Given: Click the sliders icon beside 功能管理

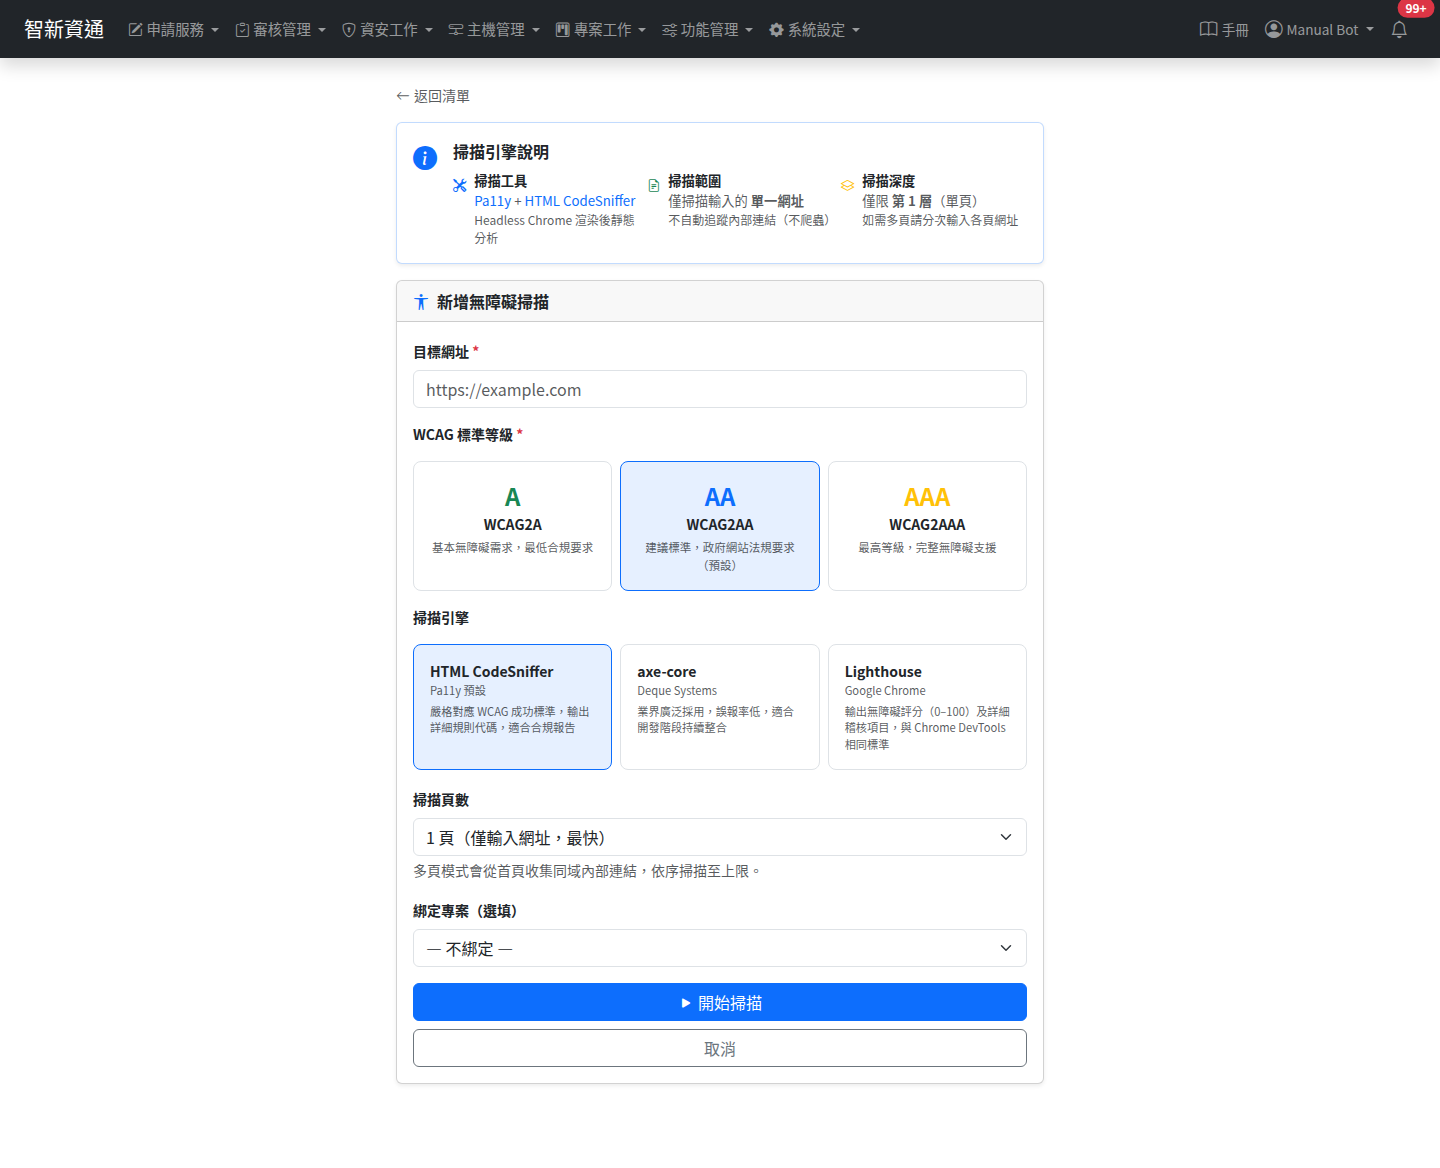Looking at the screenshot, I should [669, 30].
